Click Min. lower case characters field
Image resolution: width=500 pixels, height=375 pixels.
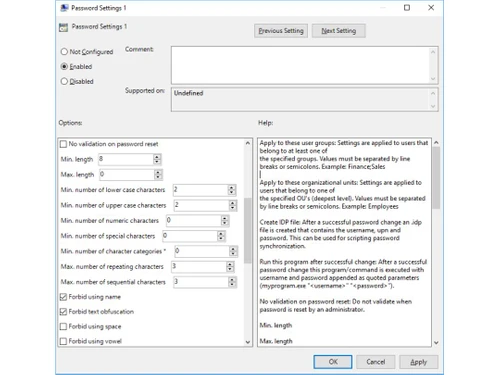200,190
